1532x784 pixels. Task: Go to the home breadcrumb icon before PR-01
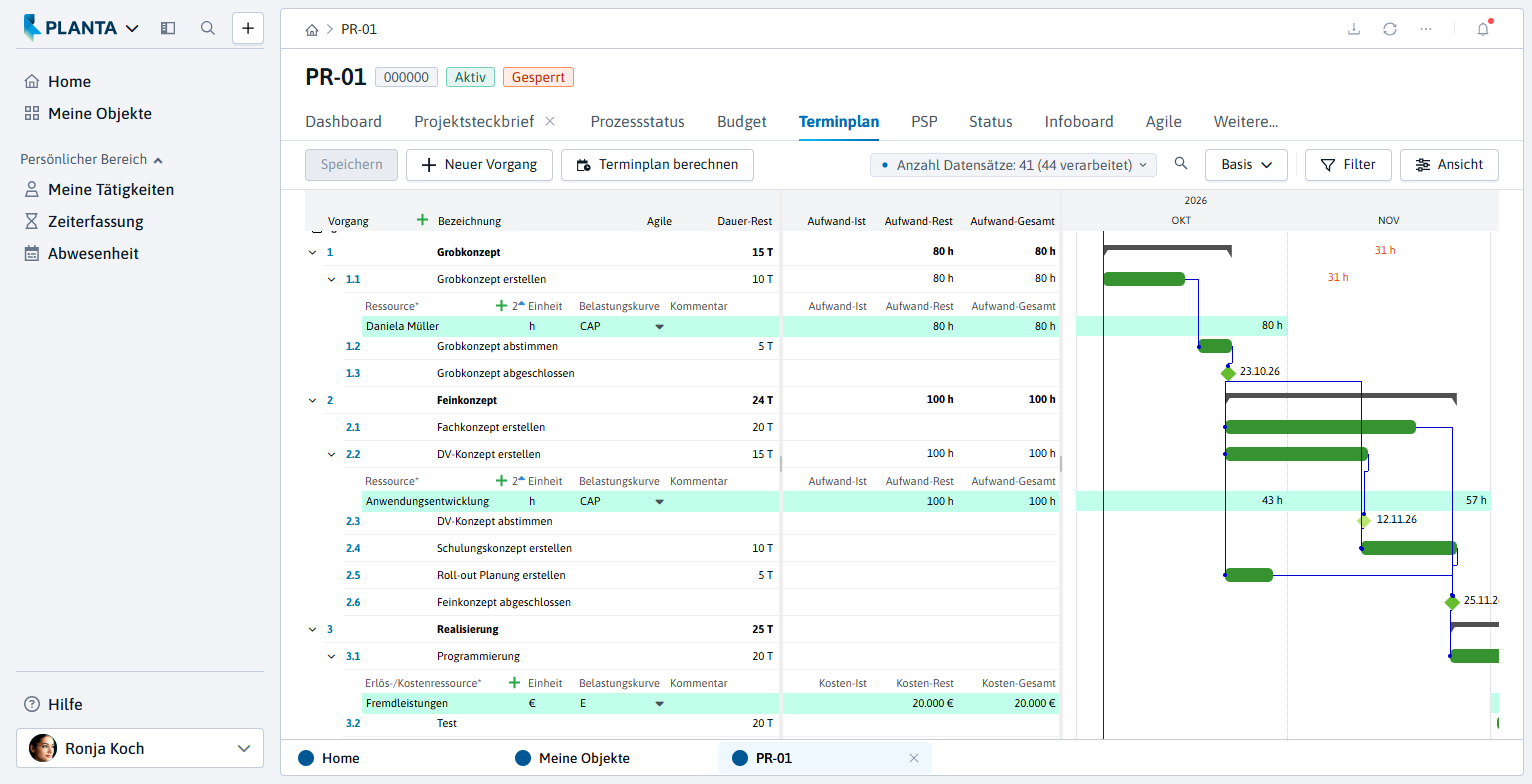coord(312,29)
